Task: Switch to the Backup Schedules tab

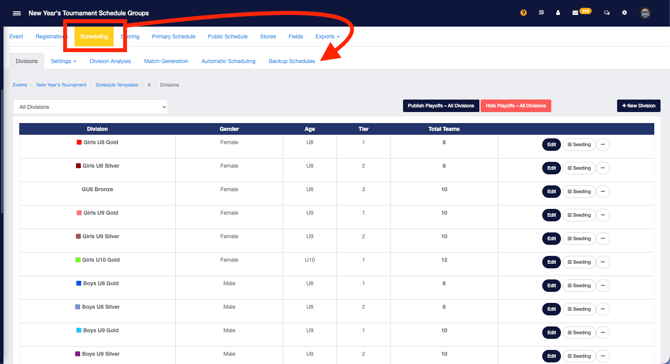Action: pos(291,61)
